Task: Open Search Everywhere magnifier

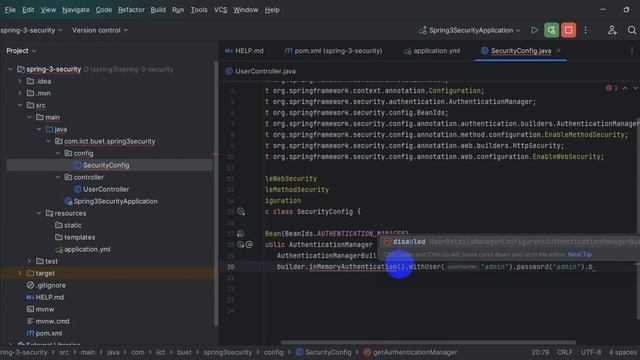Action: coord(631,30)
